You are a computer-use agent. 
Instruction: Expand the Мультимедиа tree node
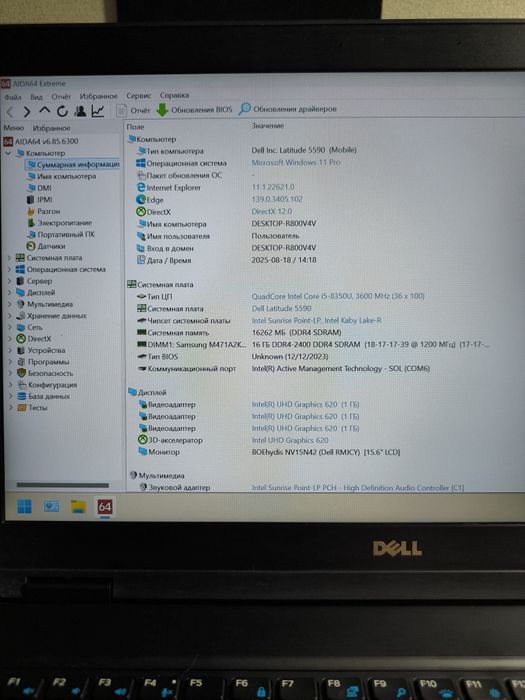click(9, 304)
